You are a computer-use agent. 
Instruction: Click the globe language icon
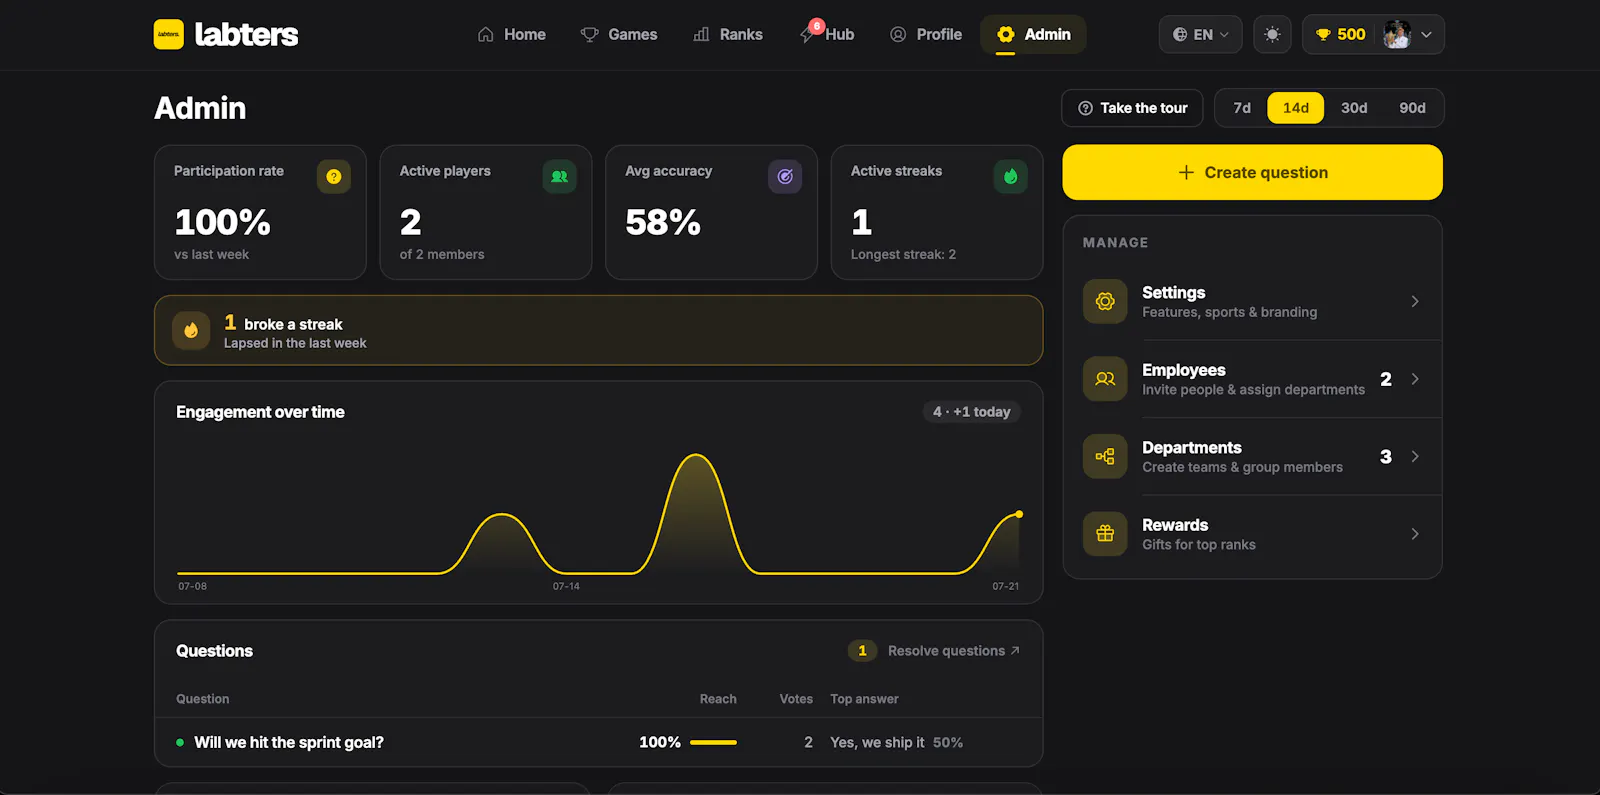pyautogui.click(x=1180, y=34)
